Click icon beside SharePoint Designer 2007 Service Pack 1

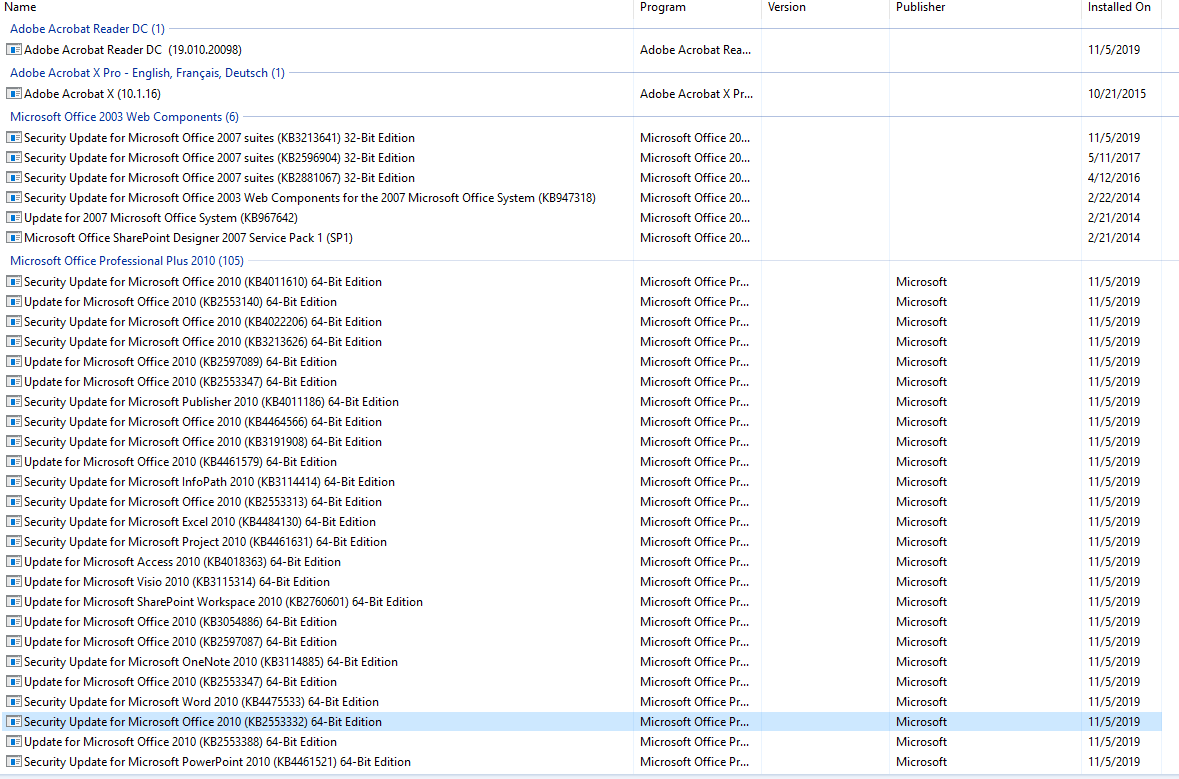point(14,238)
